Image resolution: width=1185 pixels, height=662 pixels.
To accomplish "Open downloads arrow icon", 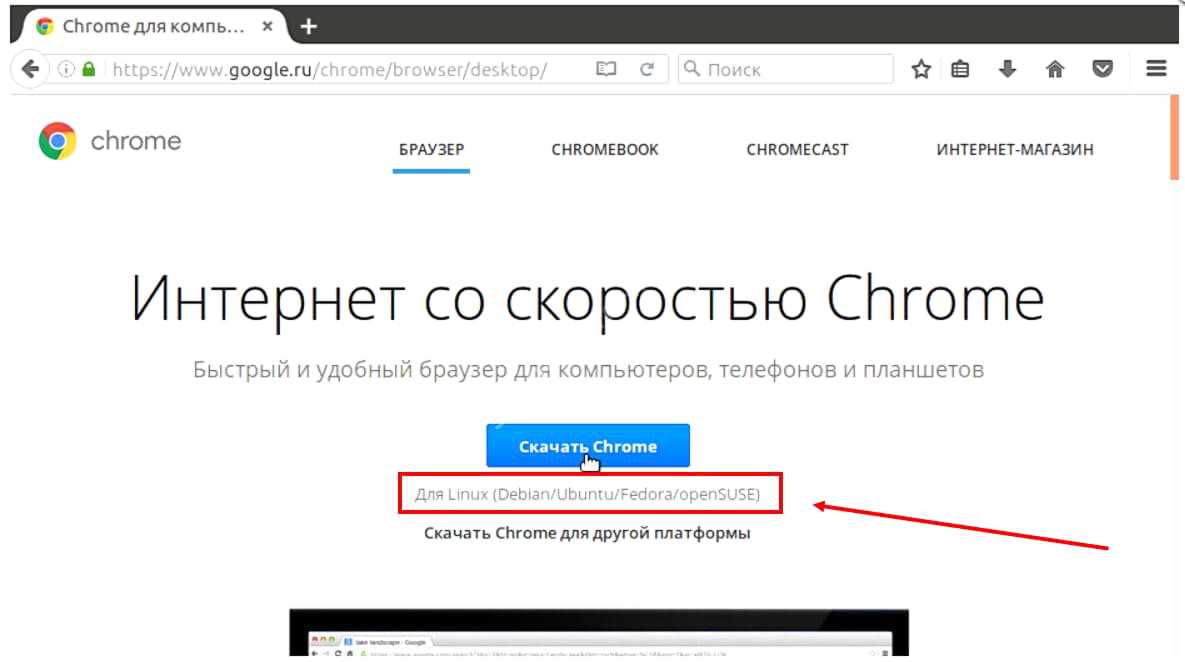I will (1007, 69).
